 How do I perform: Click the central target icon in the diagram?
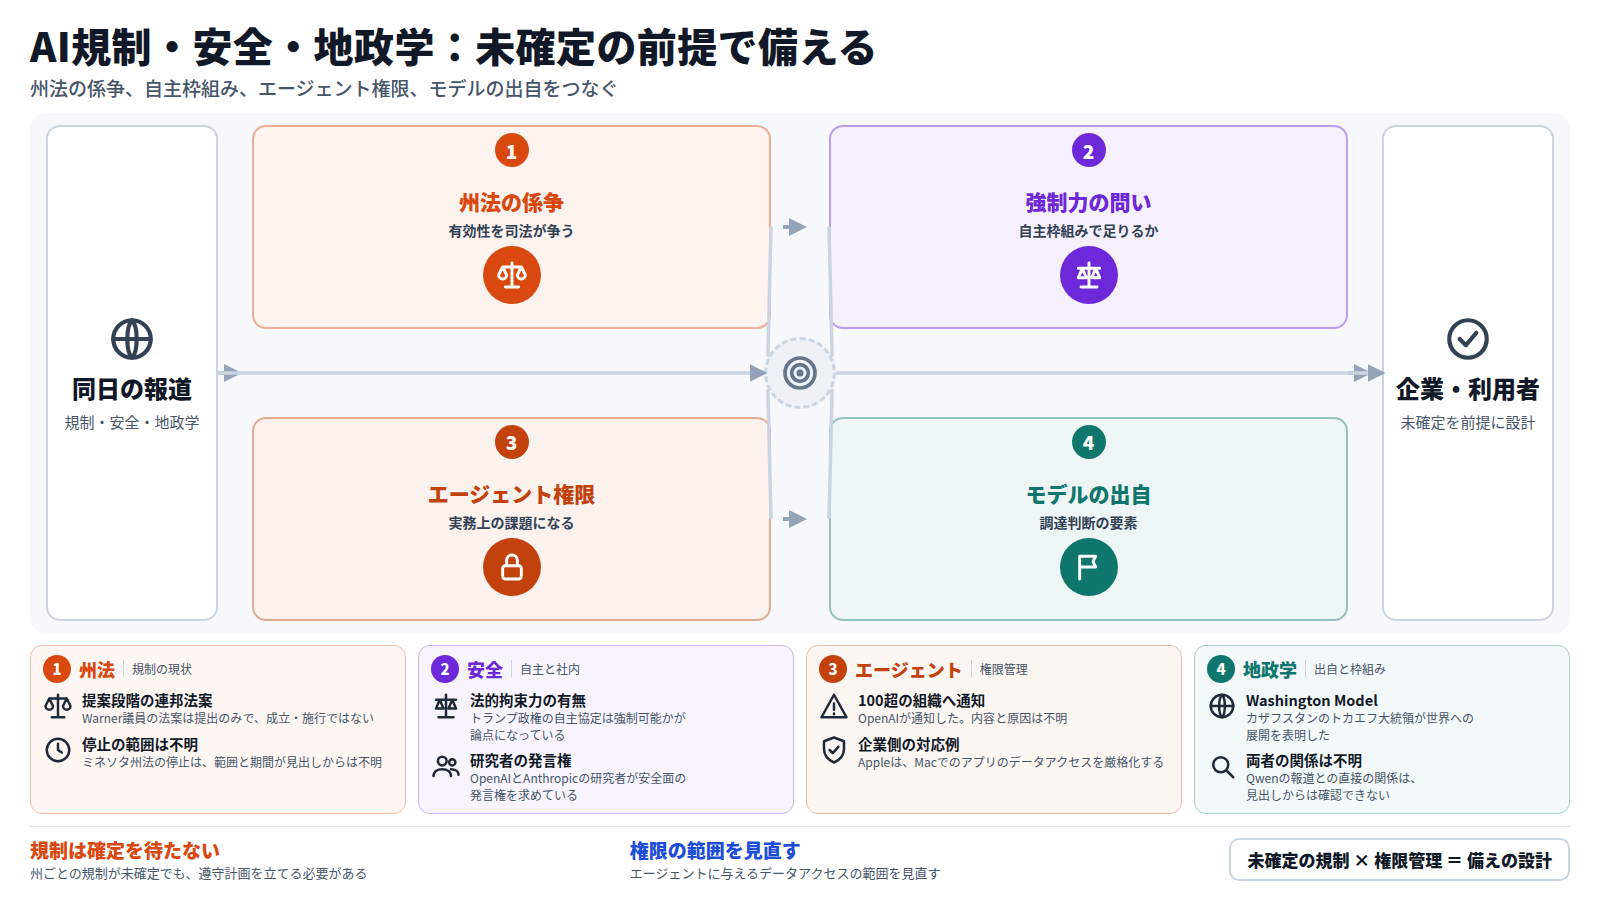click(x=799, y=373)
